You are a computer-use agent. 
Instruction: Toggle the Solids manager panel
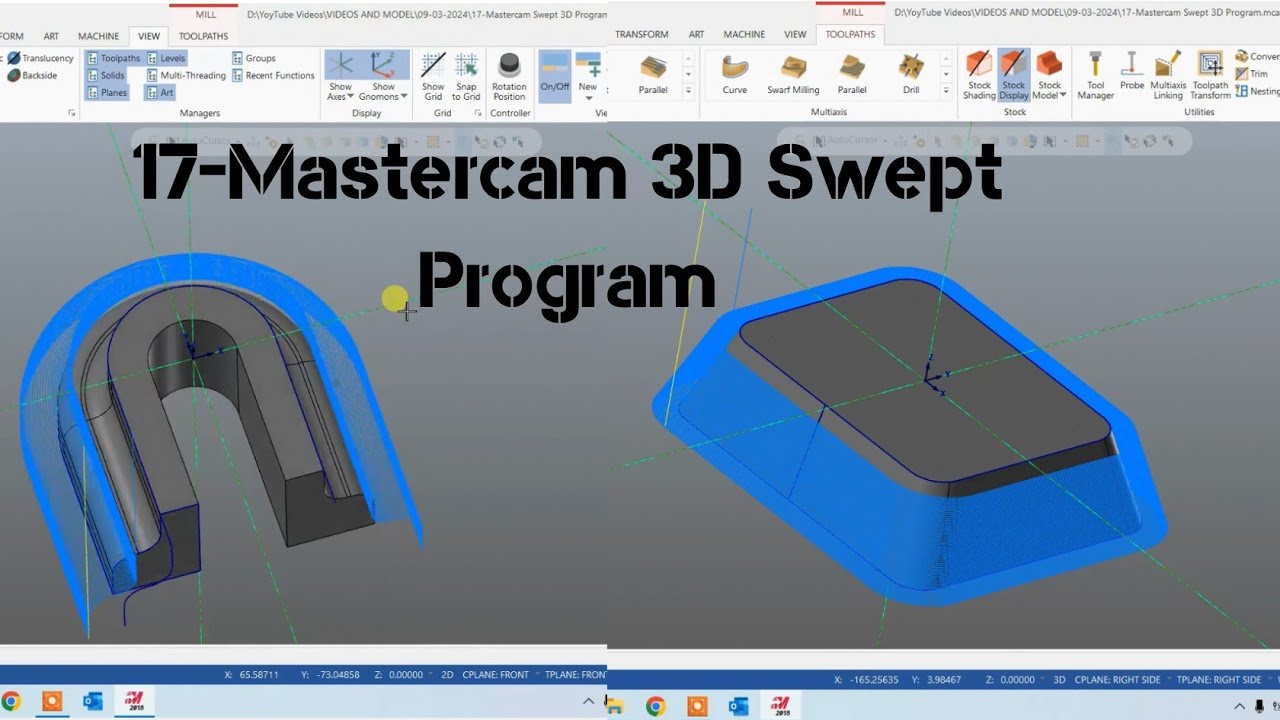click(x=106, y=75)
